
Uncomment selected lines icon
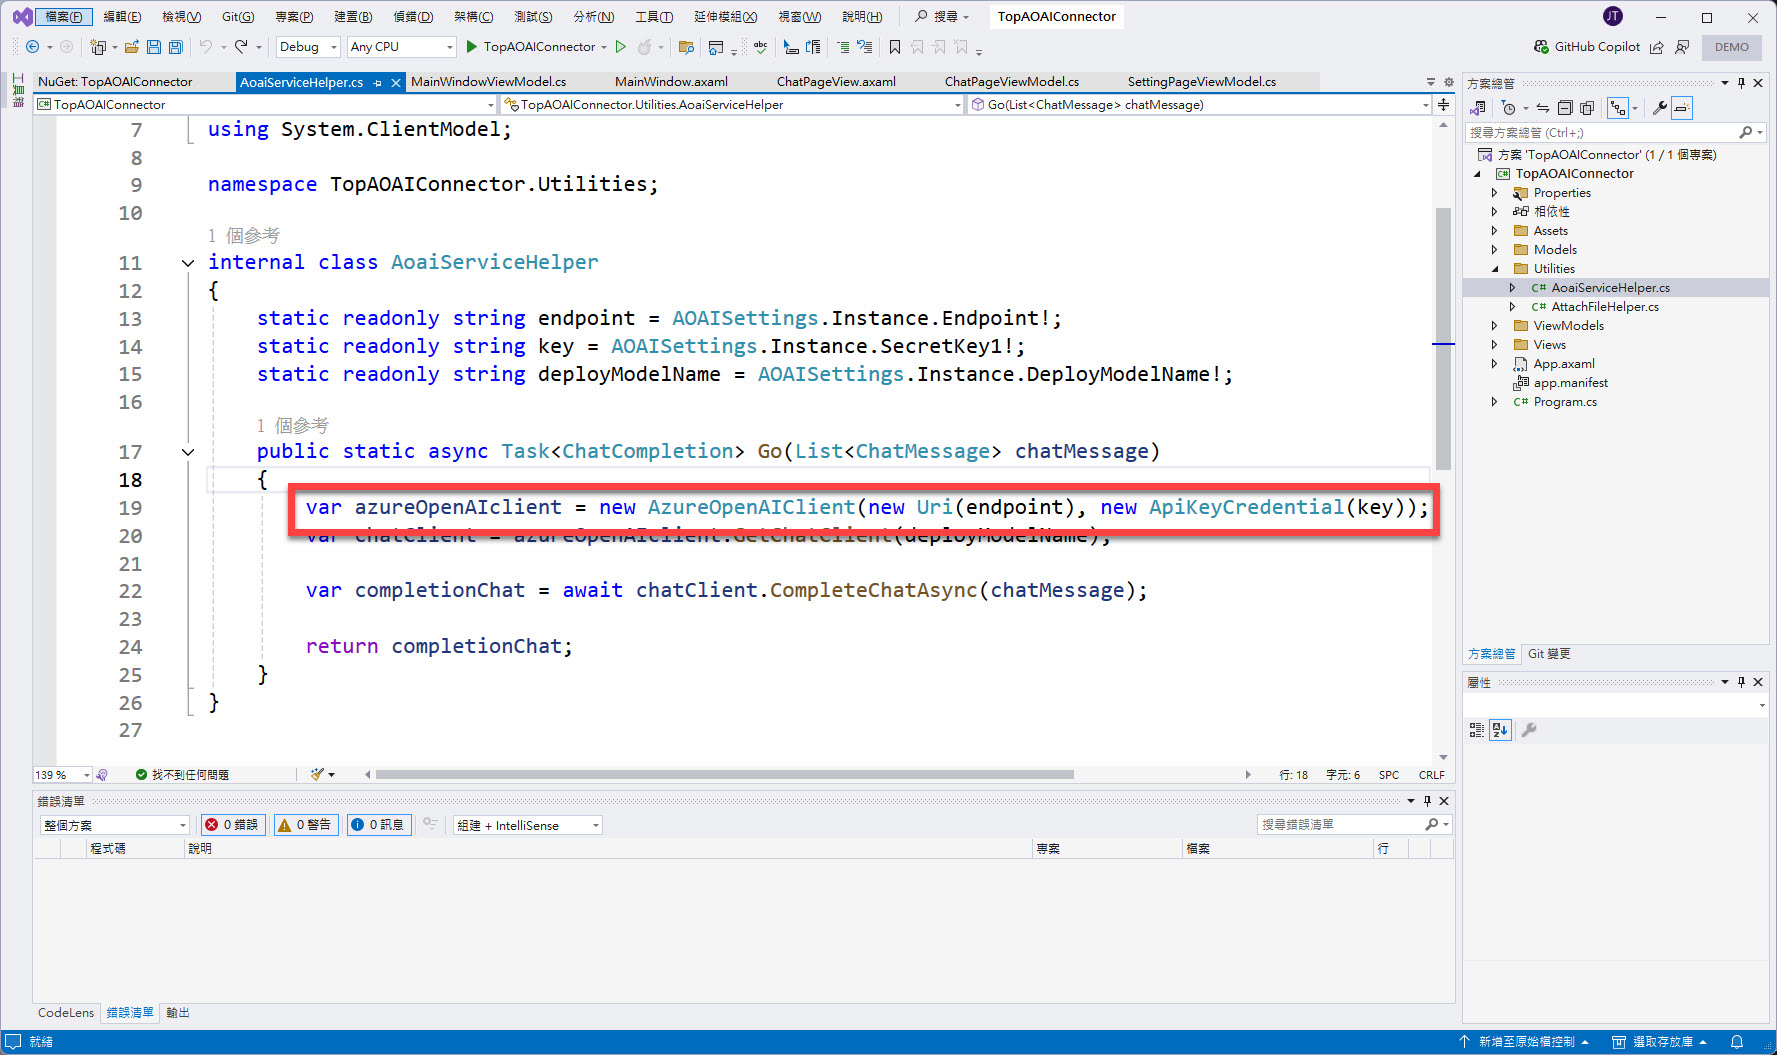(865, 47)
